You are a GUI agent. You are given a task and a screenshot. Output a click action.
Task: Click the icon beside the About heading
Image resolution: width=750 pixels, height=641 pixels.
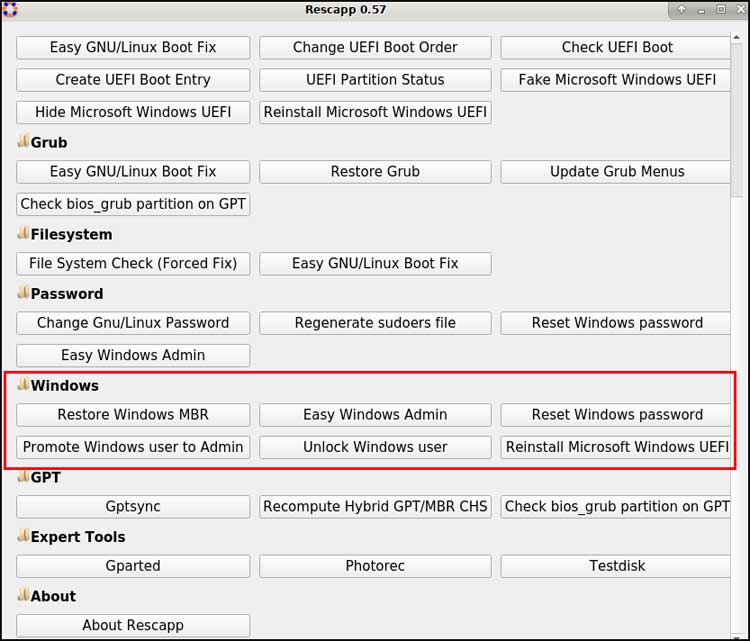(23, 596)
